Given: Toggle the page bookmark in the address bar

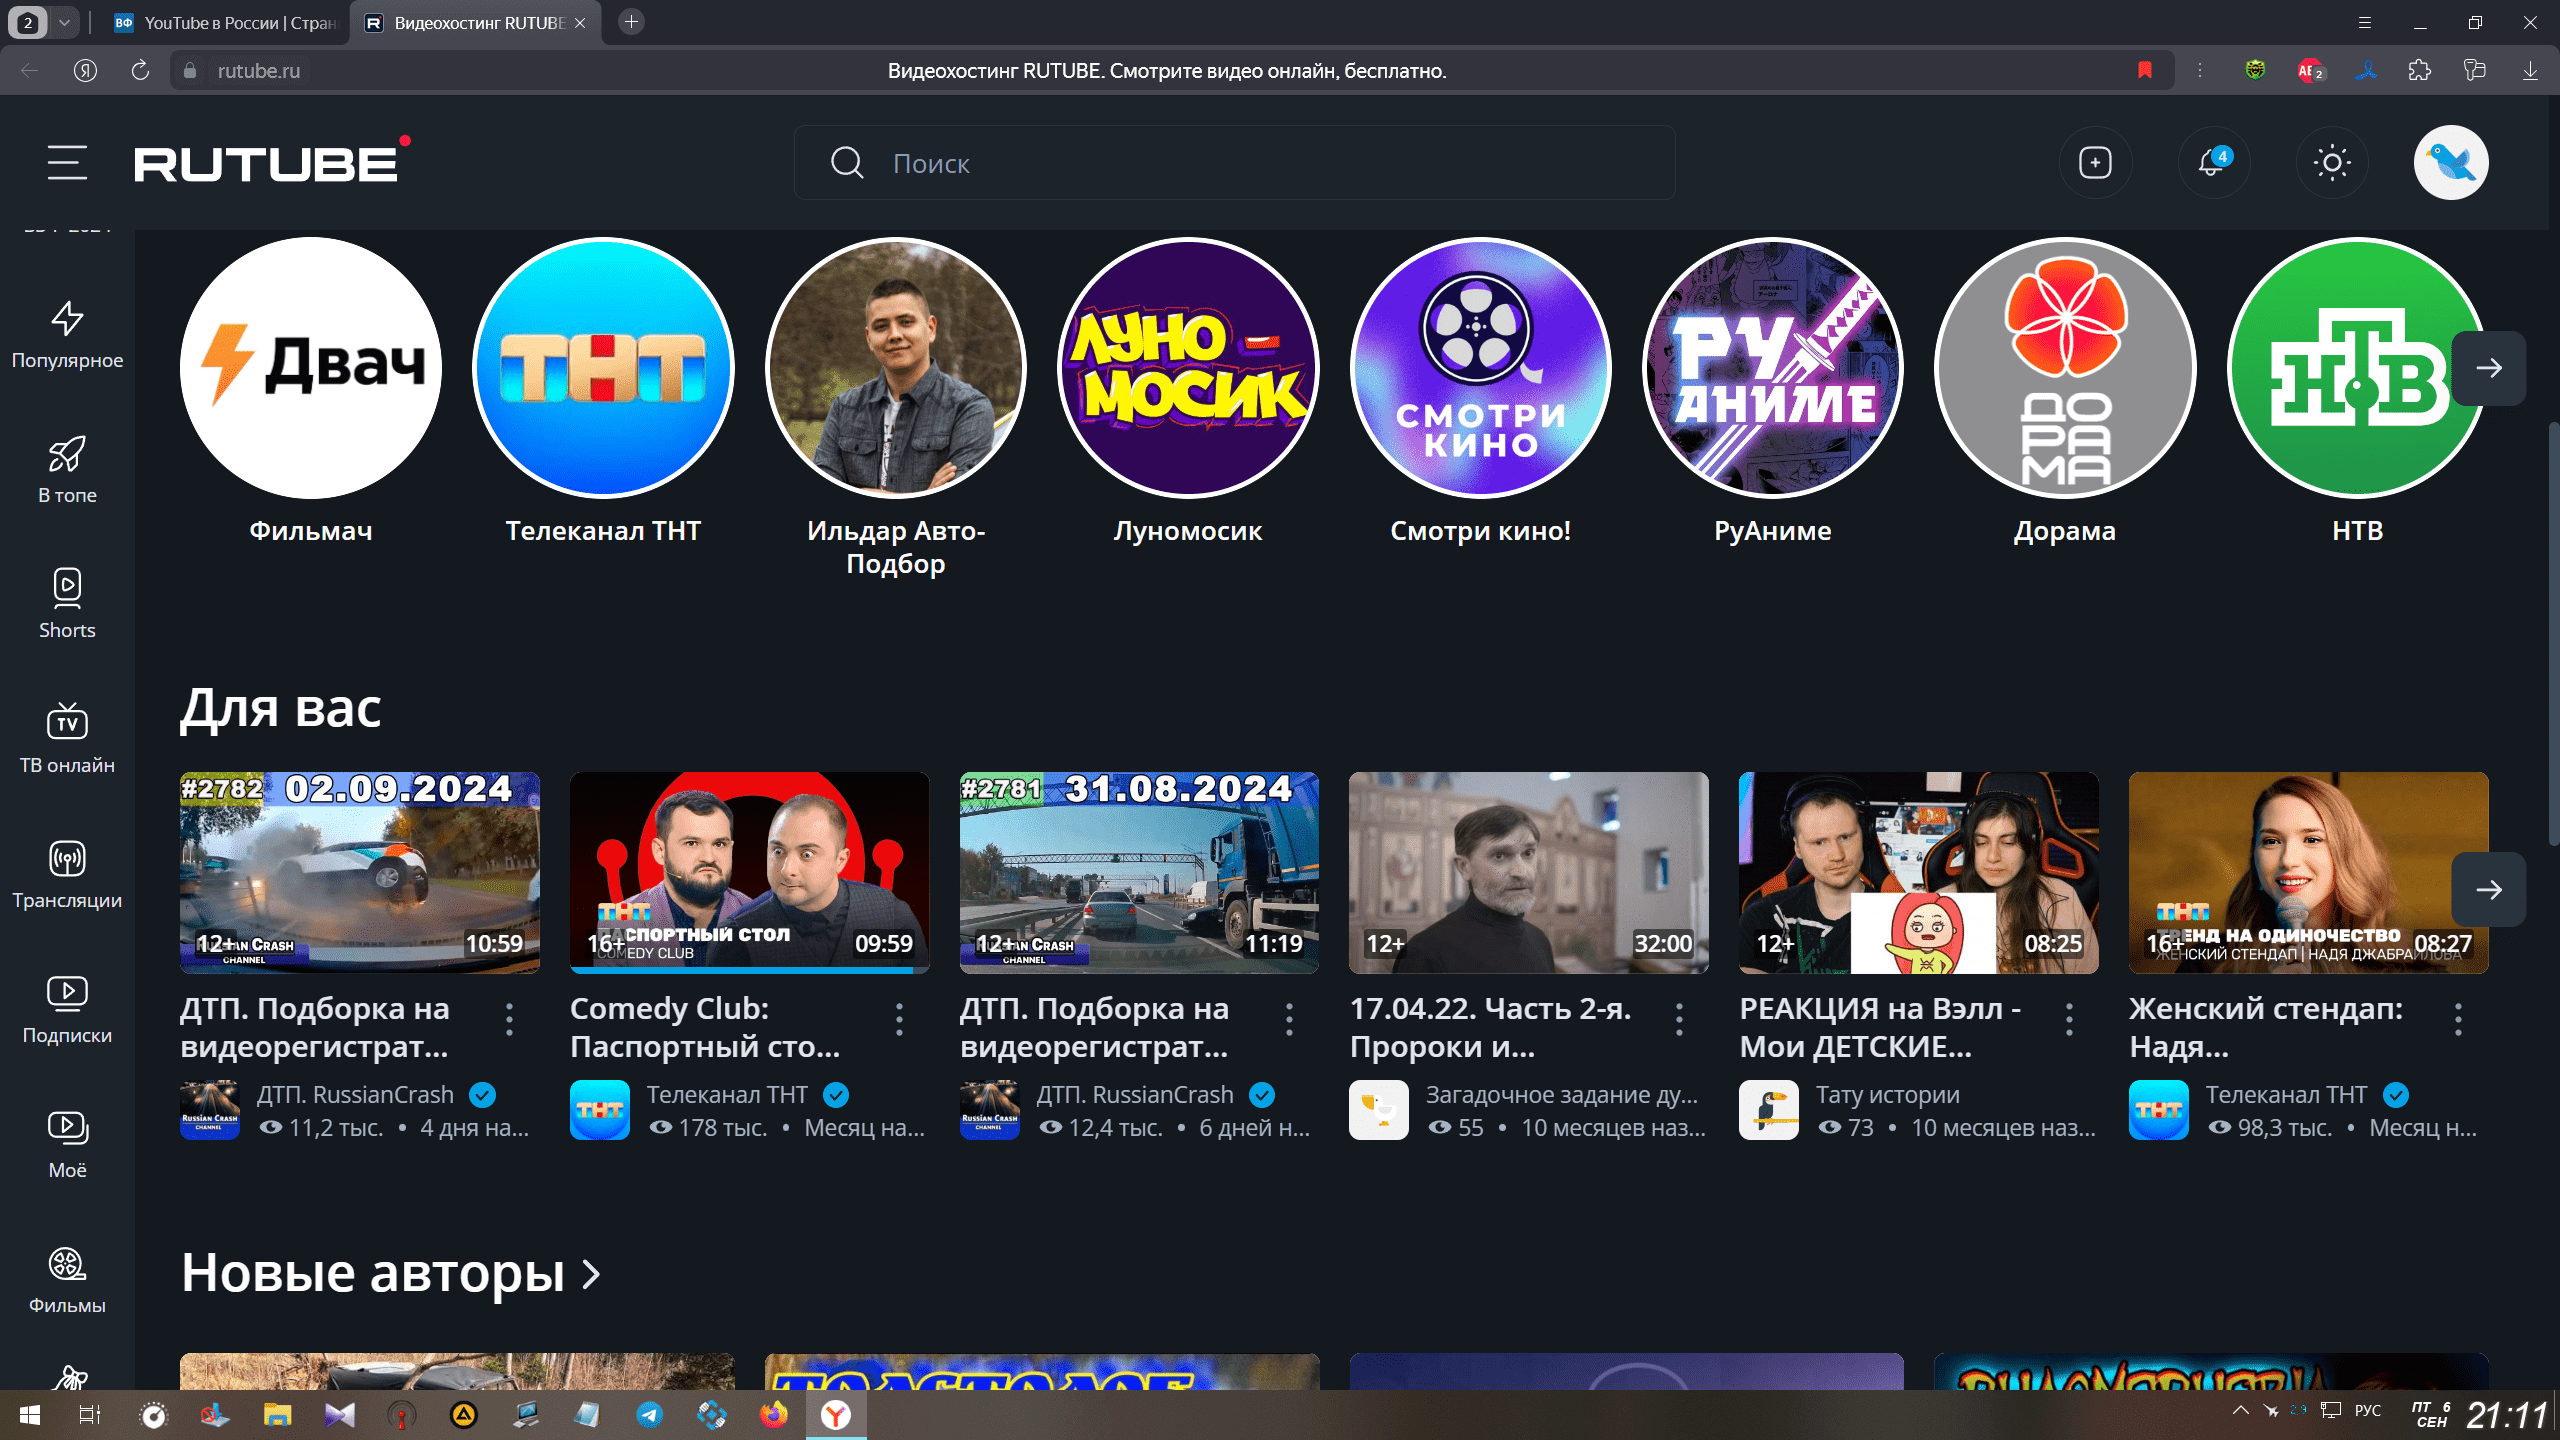Looking at the screenshot, I should point(2144,70).
